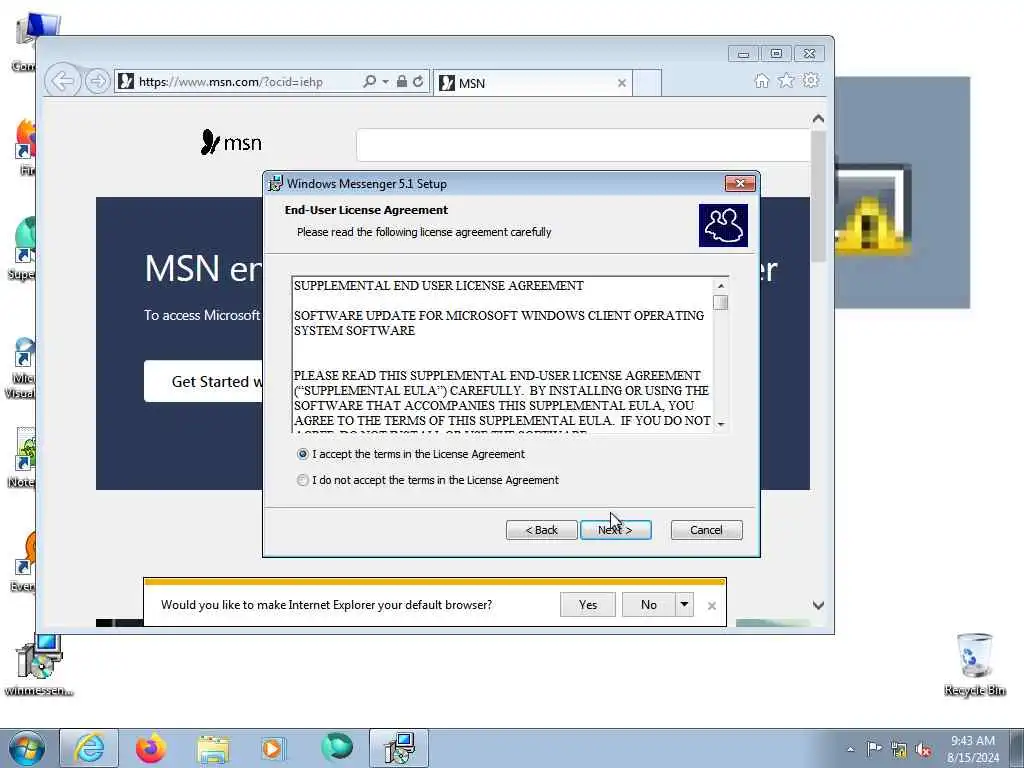The height and width of the screenshot is (768, 1024).
Task: Open IE Favorites star icon
Action: [x=786, y=81]
